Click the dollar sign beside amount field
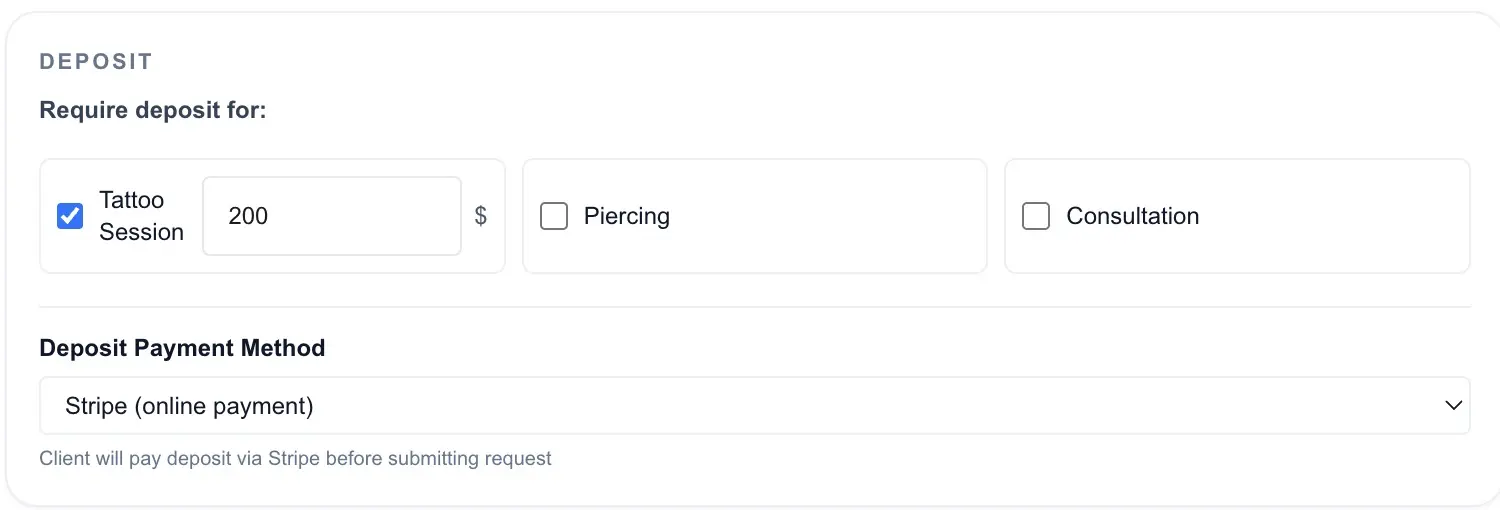Screen dimensions: 1500x510 tap(481, 216)
